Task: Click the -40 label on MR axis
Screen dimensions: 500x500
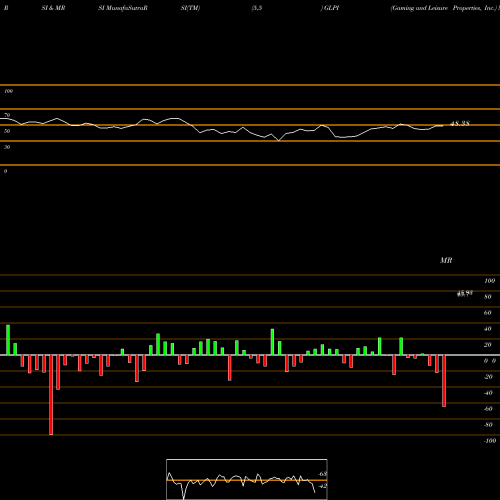Action: pos(488,393)
